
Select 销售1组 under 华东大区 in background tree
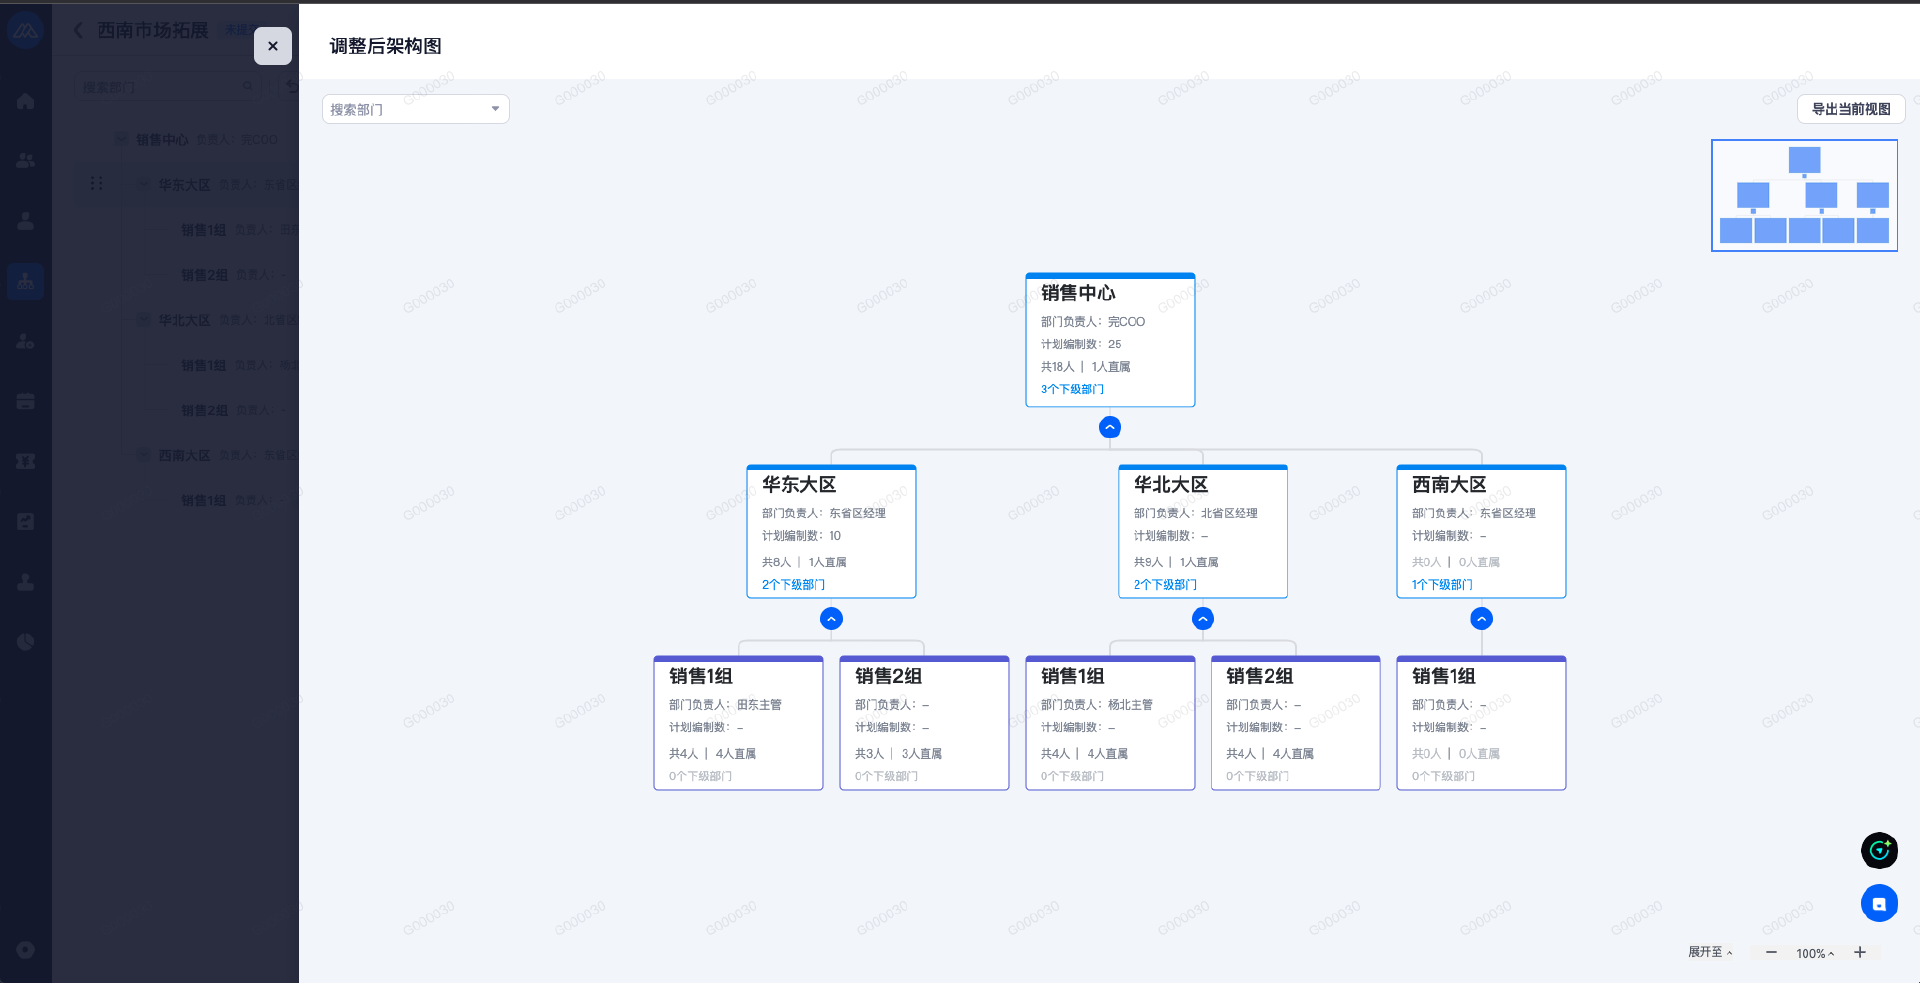tap(203, 230)
